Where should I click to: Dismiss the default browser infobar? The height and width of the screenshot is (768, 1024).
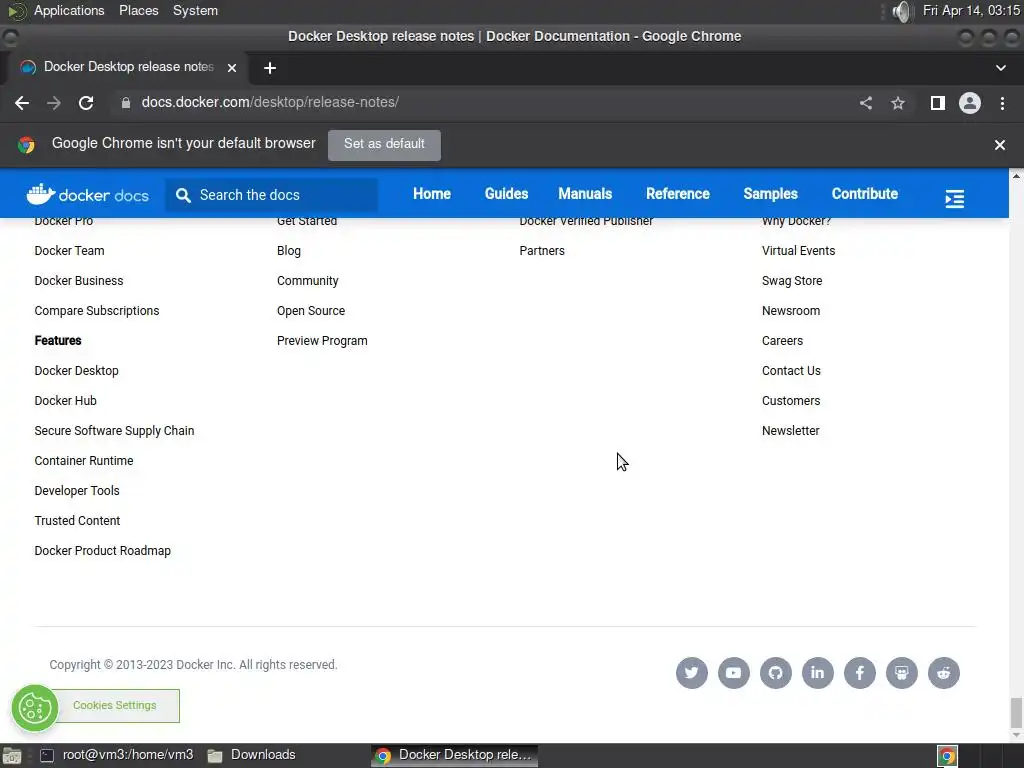pyautogui.click(x=1000, y=145)
